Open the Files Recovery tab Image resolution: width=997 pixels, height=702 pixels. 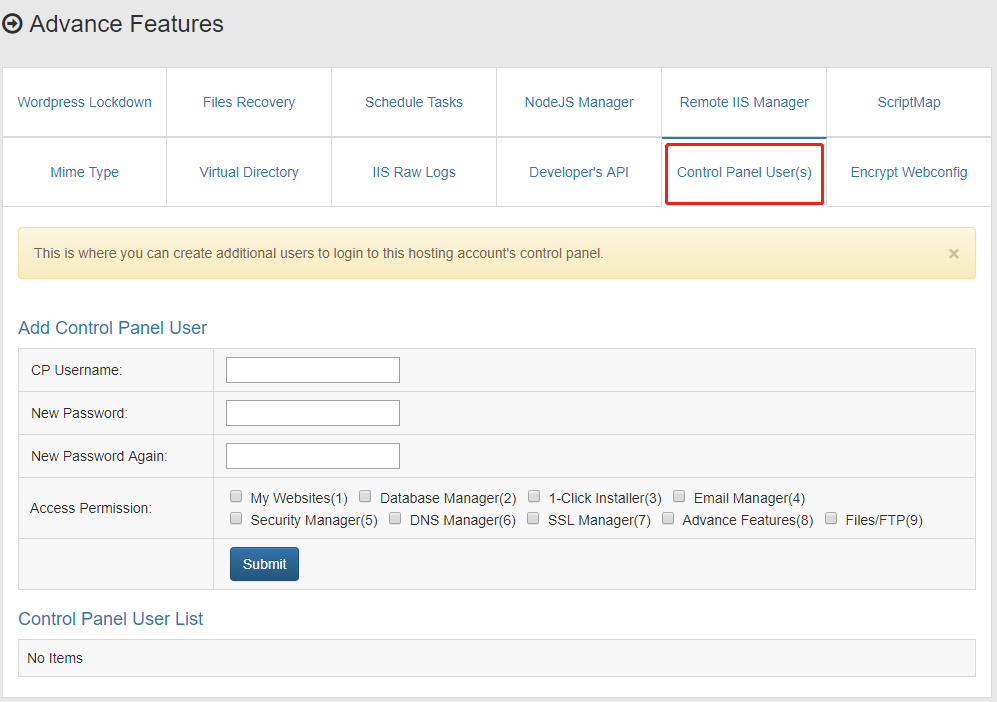(x=248, y=102)
